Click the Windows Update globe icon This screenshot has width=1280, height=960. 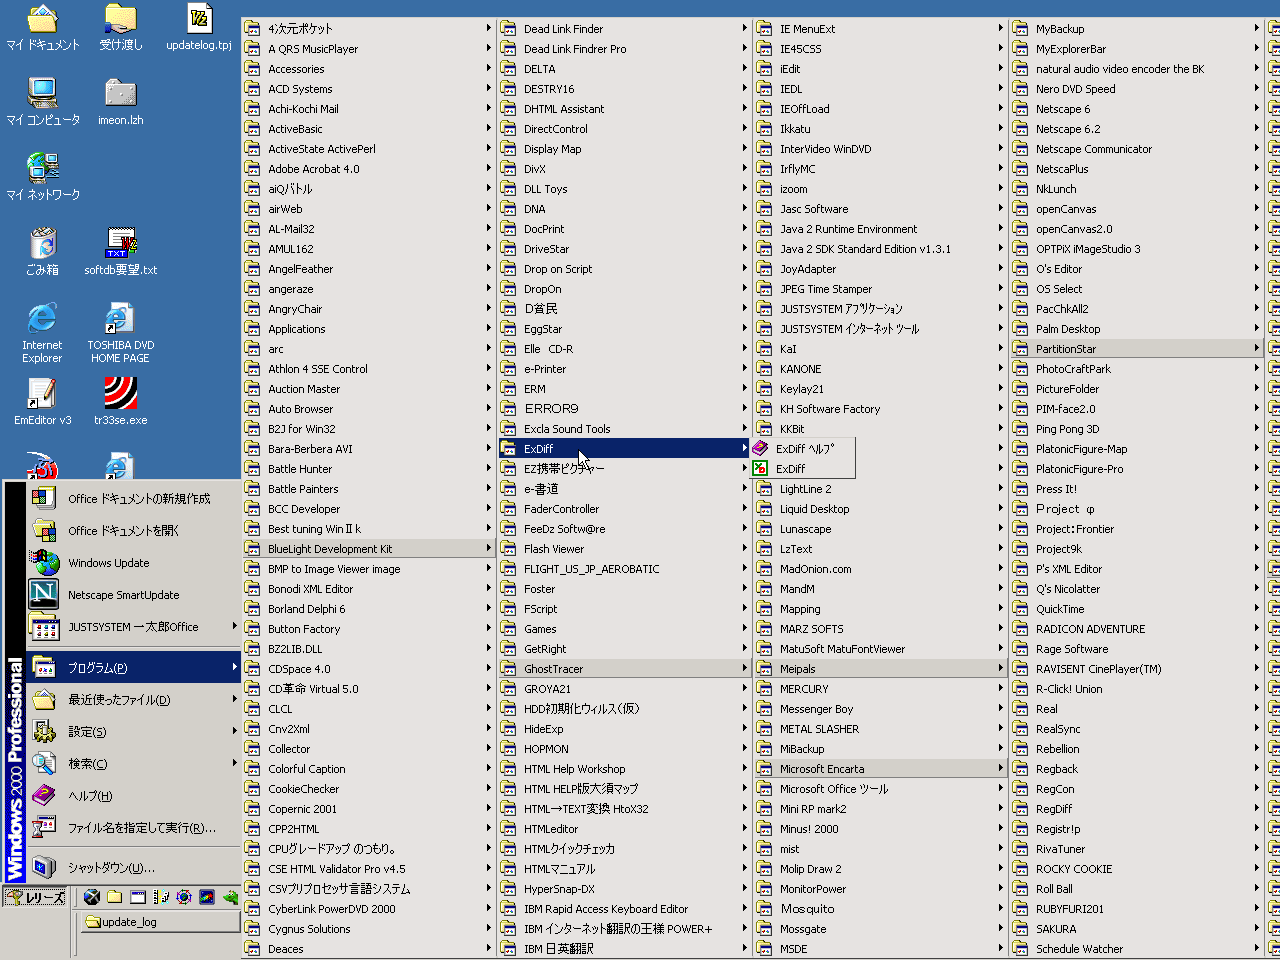pos(44,562)
